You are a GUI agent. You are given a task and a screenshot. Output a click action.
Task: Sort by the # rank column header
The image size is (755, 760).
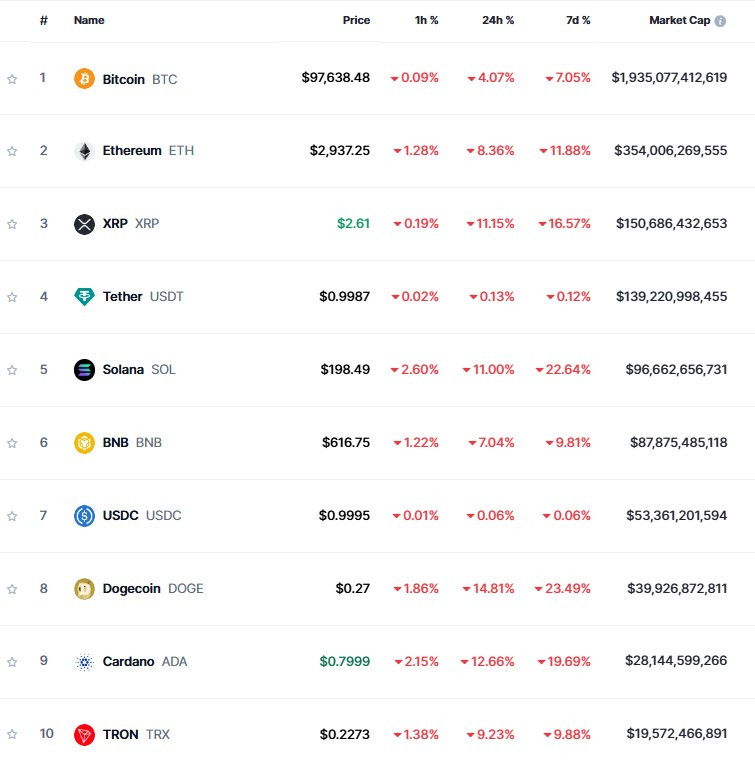pos(43,20)
